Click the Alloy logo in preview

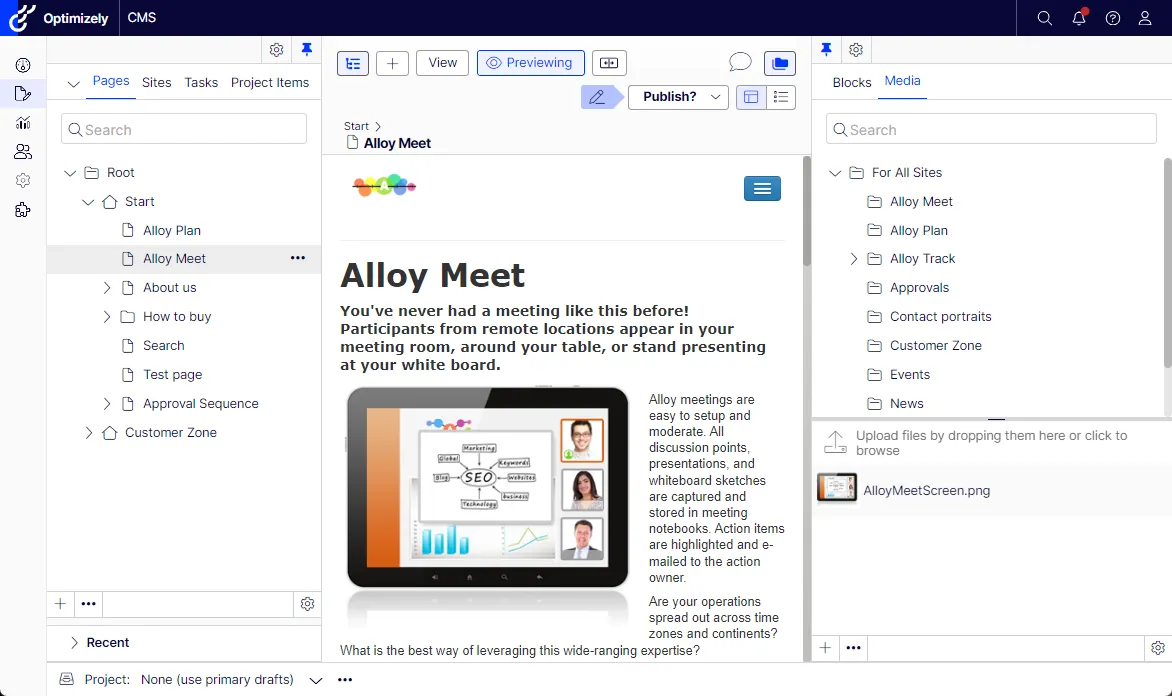[383, 185]
